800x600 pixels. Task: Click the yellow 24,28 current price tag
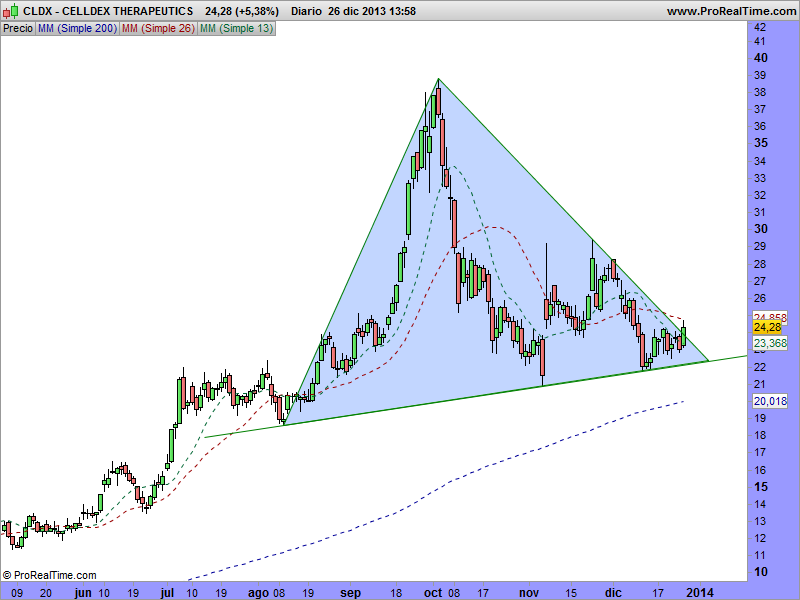tap(767, 327)
